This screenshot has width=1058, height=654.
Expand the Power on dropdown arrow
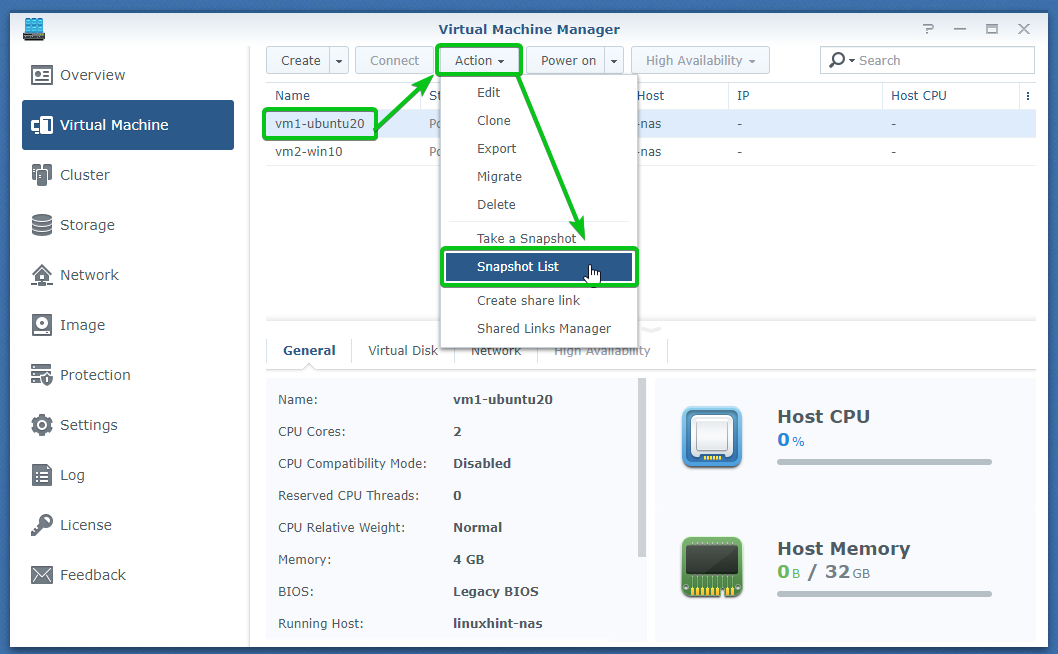click(614, 61)
